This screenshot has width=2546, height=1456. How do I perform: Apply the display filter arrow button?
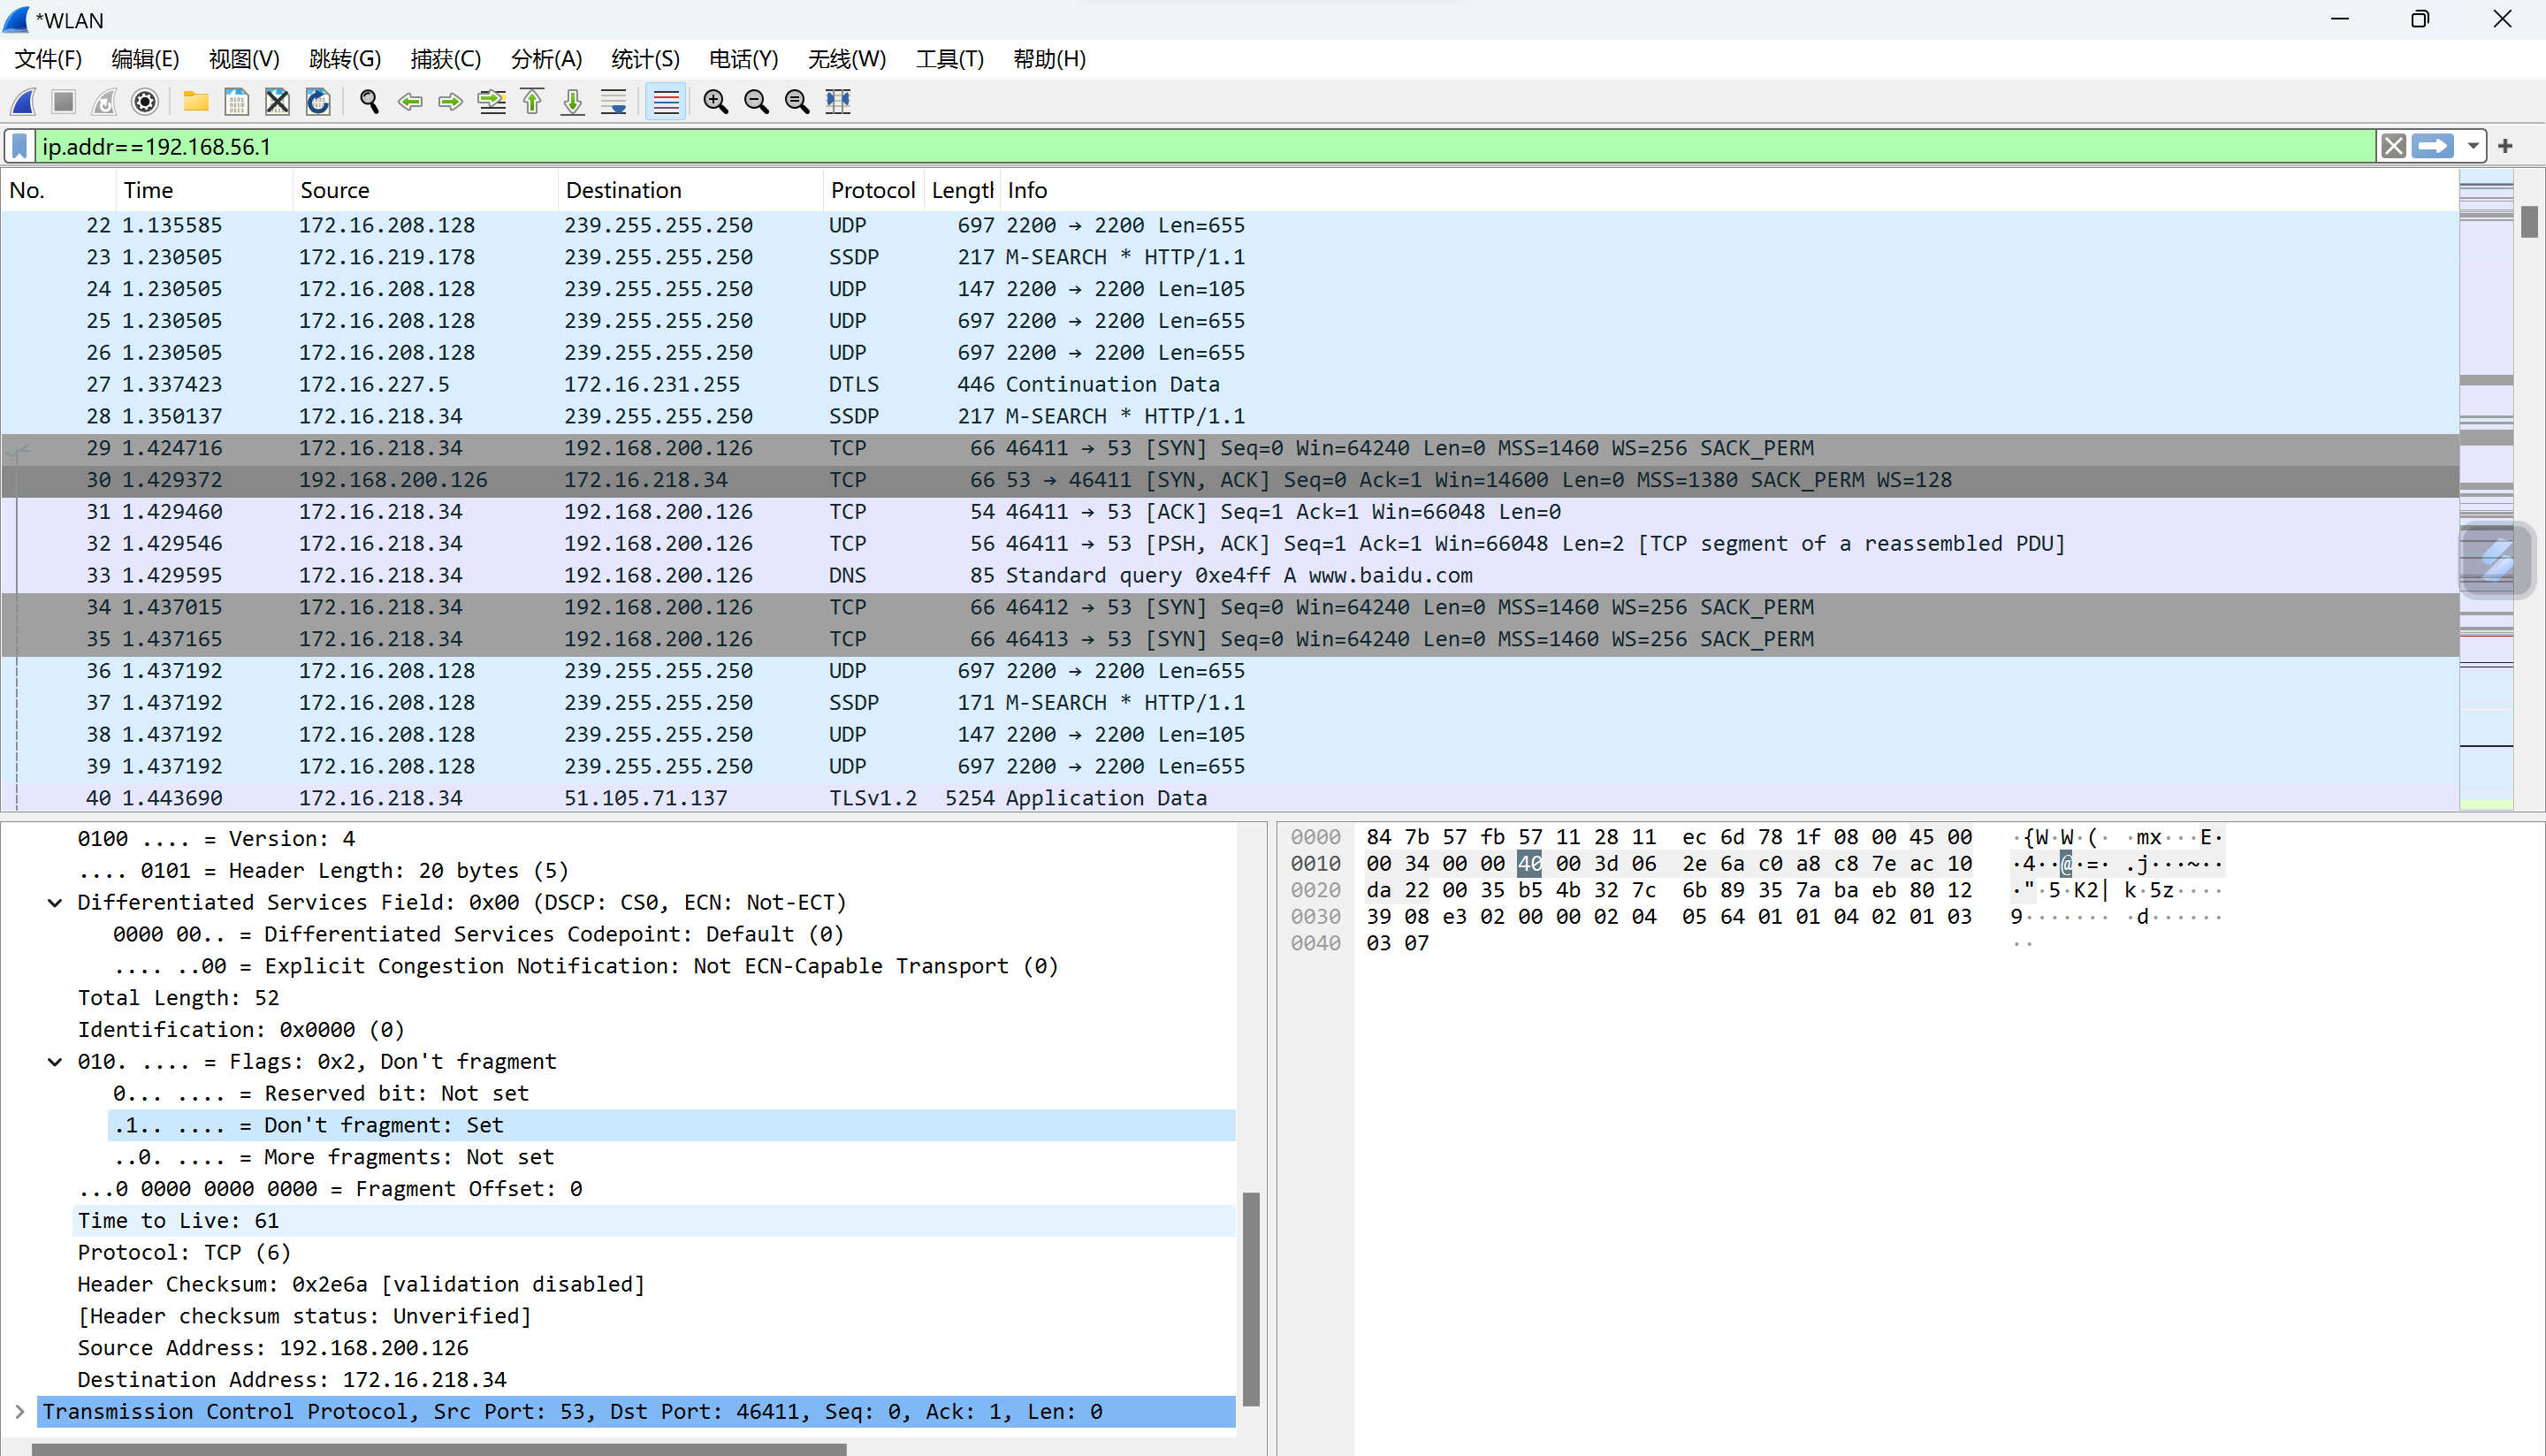2432,146
